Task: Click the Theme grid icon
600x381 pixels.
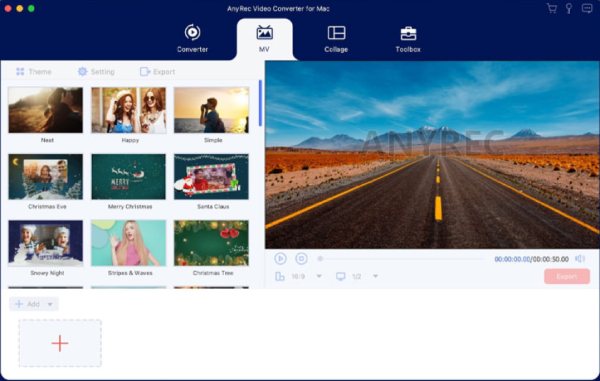Action: (20, 72)
